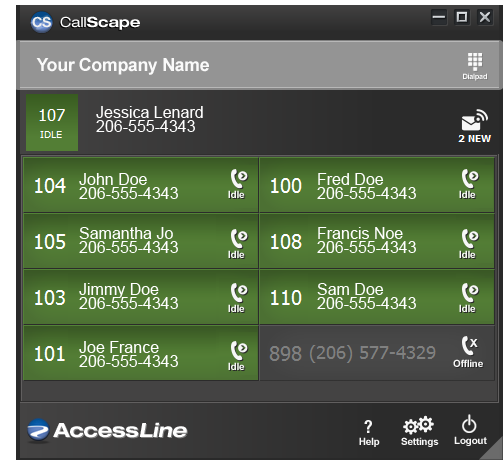Log out with the power icon
The image size is (504, 460).
pos(470,430)
